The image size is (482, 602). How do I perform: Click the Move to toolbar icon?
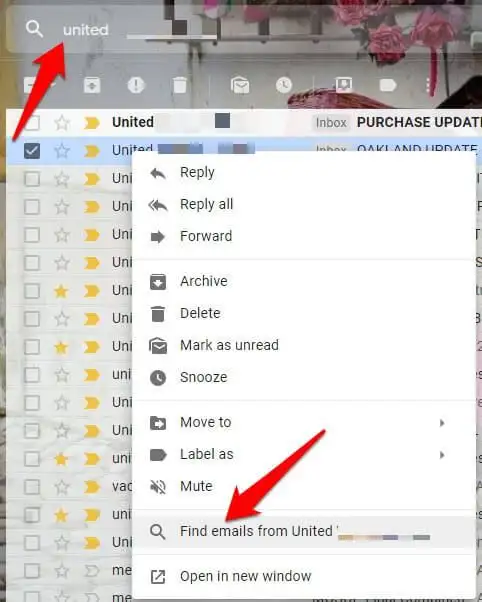coord(344,85)
